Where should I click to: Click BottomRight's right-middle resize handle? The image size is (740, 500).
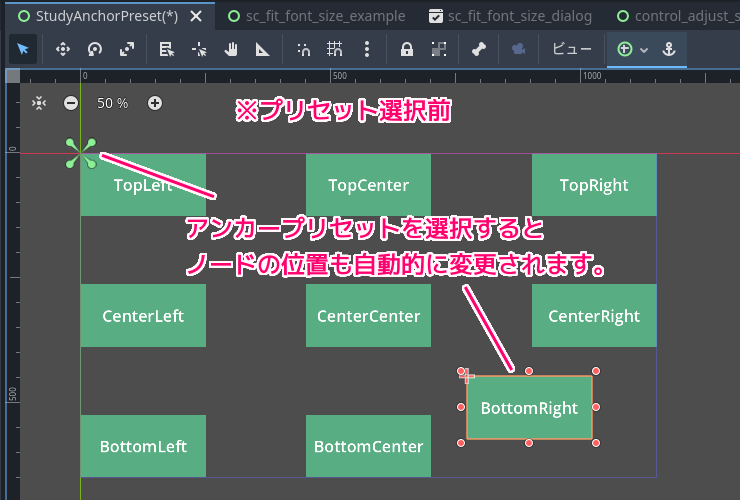pos(596,407)
